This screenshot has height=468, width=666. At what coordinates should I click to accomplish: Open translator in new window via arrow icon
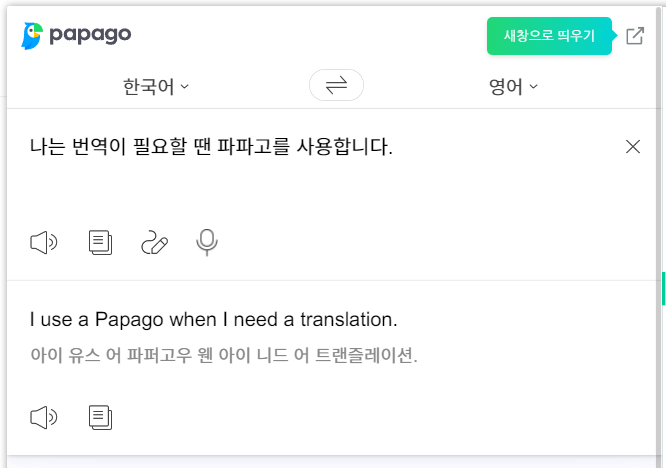[635, 36]
